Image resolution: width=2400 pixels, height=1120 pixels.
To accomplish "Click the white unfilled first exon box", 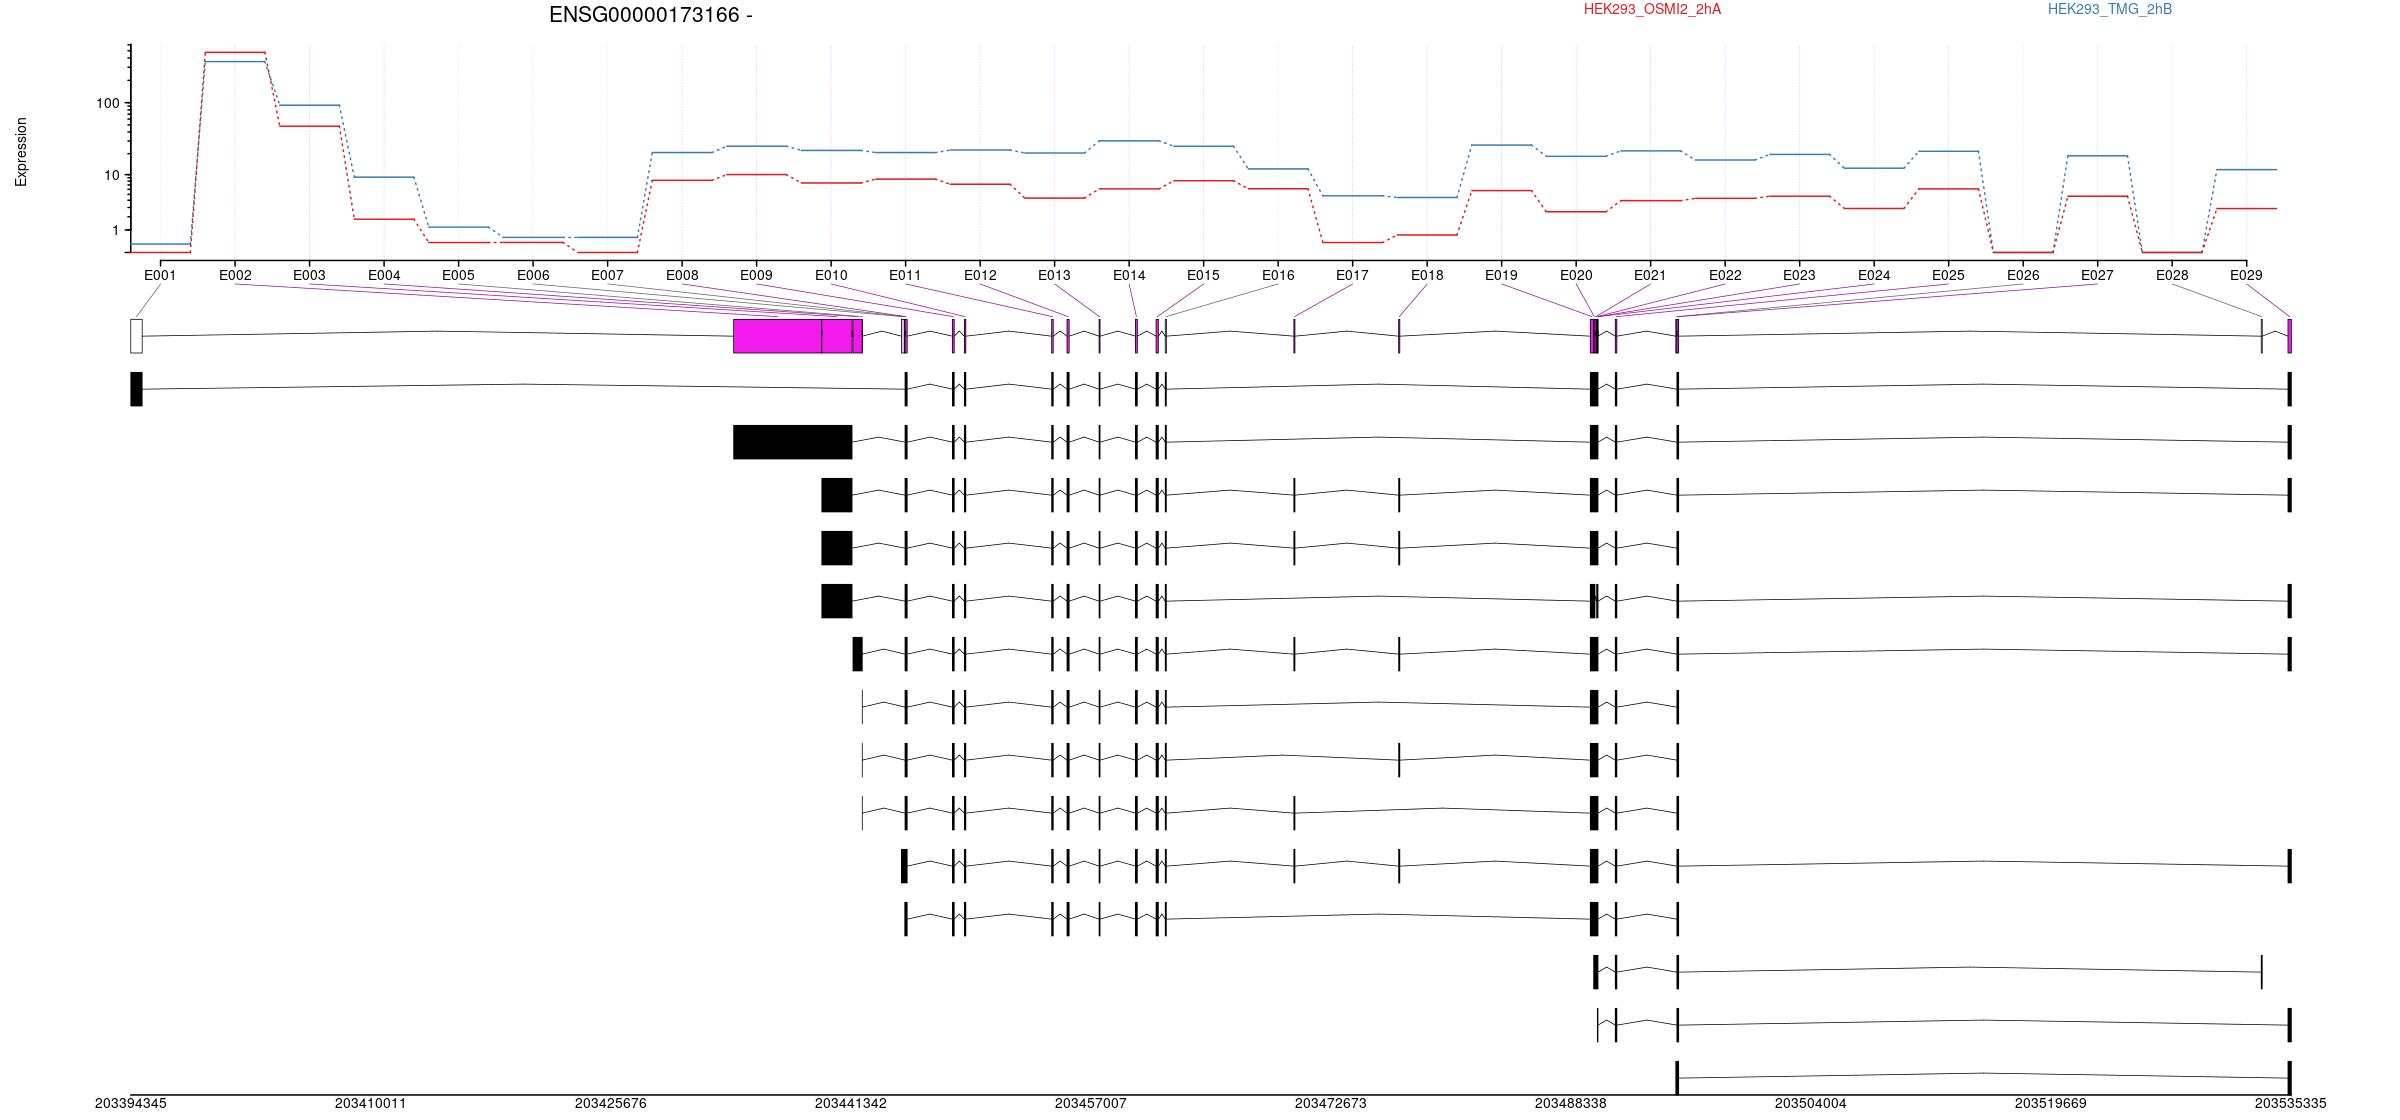I will 136,336.
